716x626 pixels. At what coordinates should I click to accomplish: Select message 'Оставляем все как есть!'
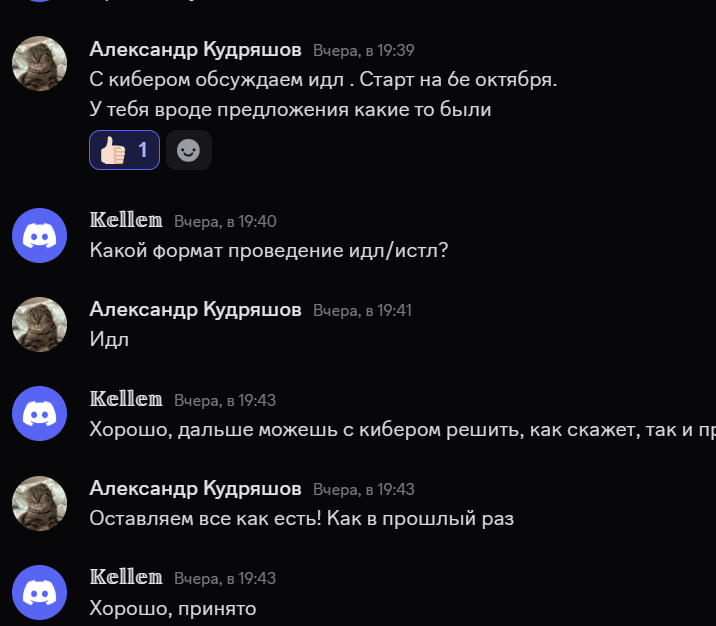tap(205, 519)
